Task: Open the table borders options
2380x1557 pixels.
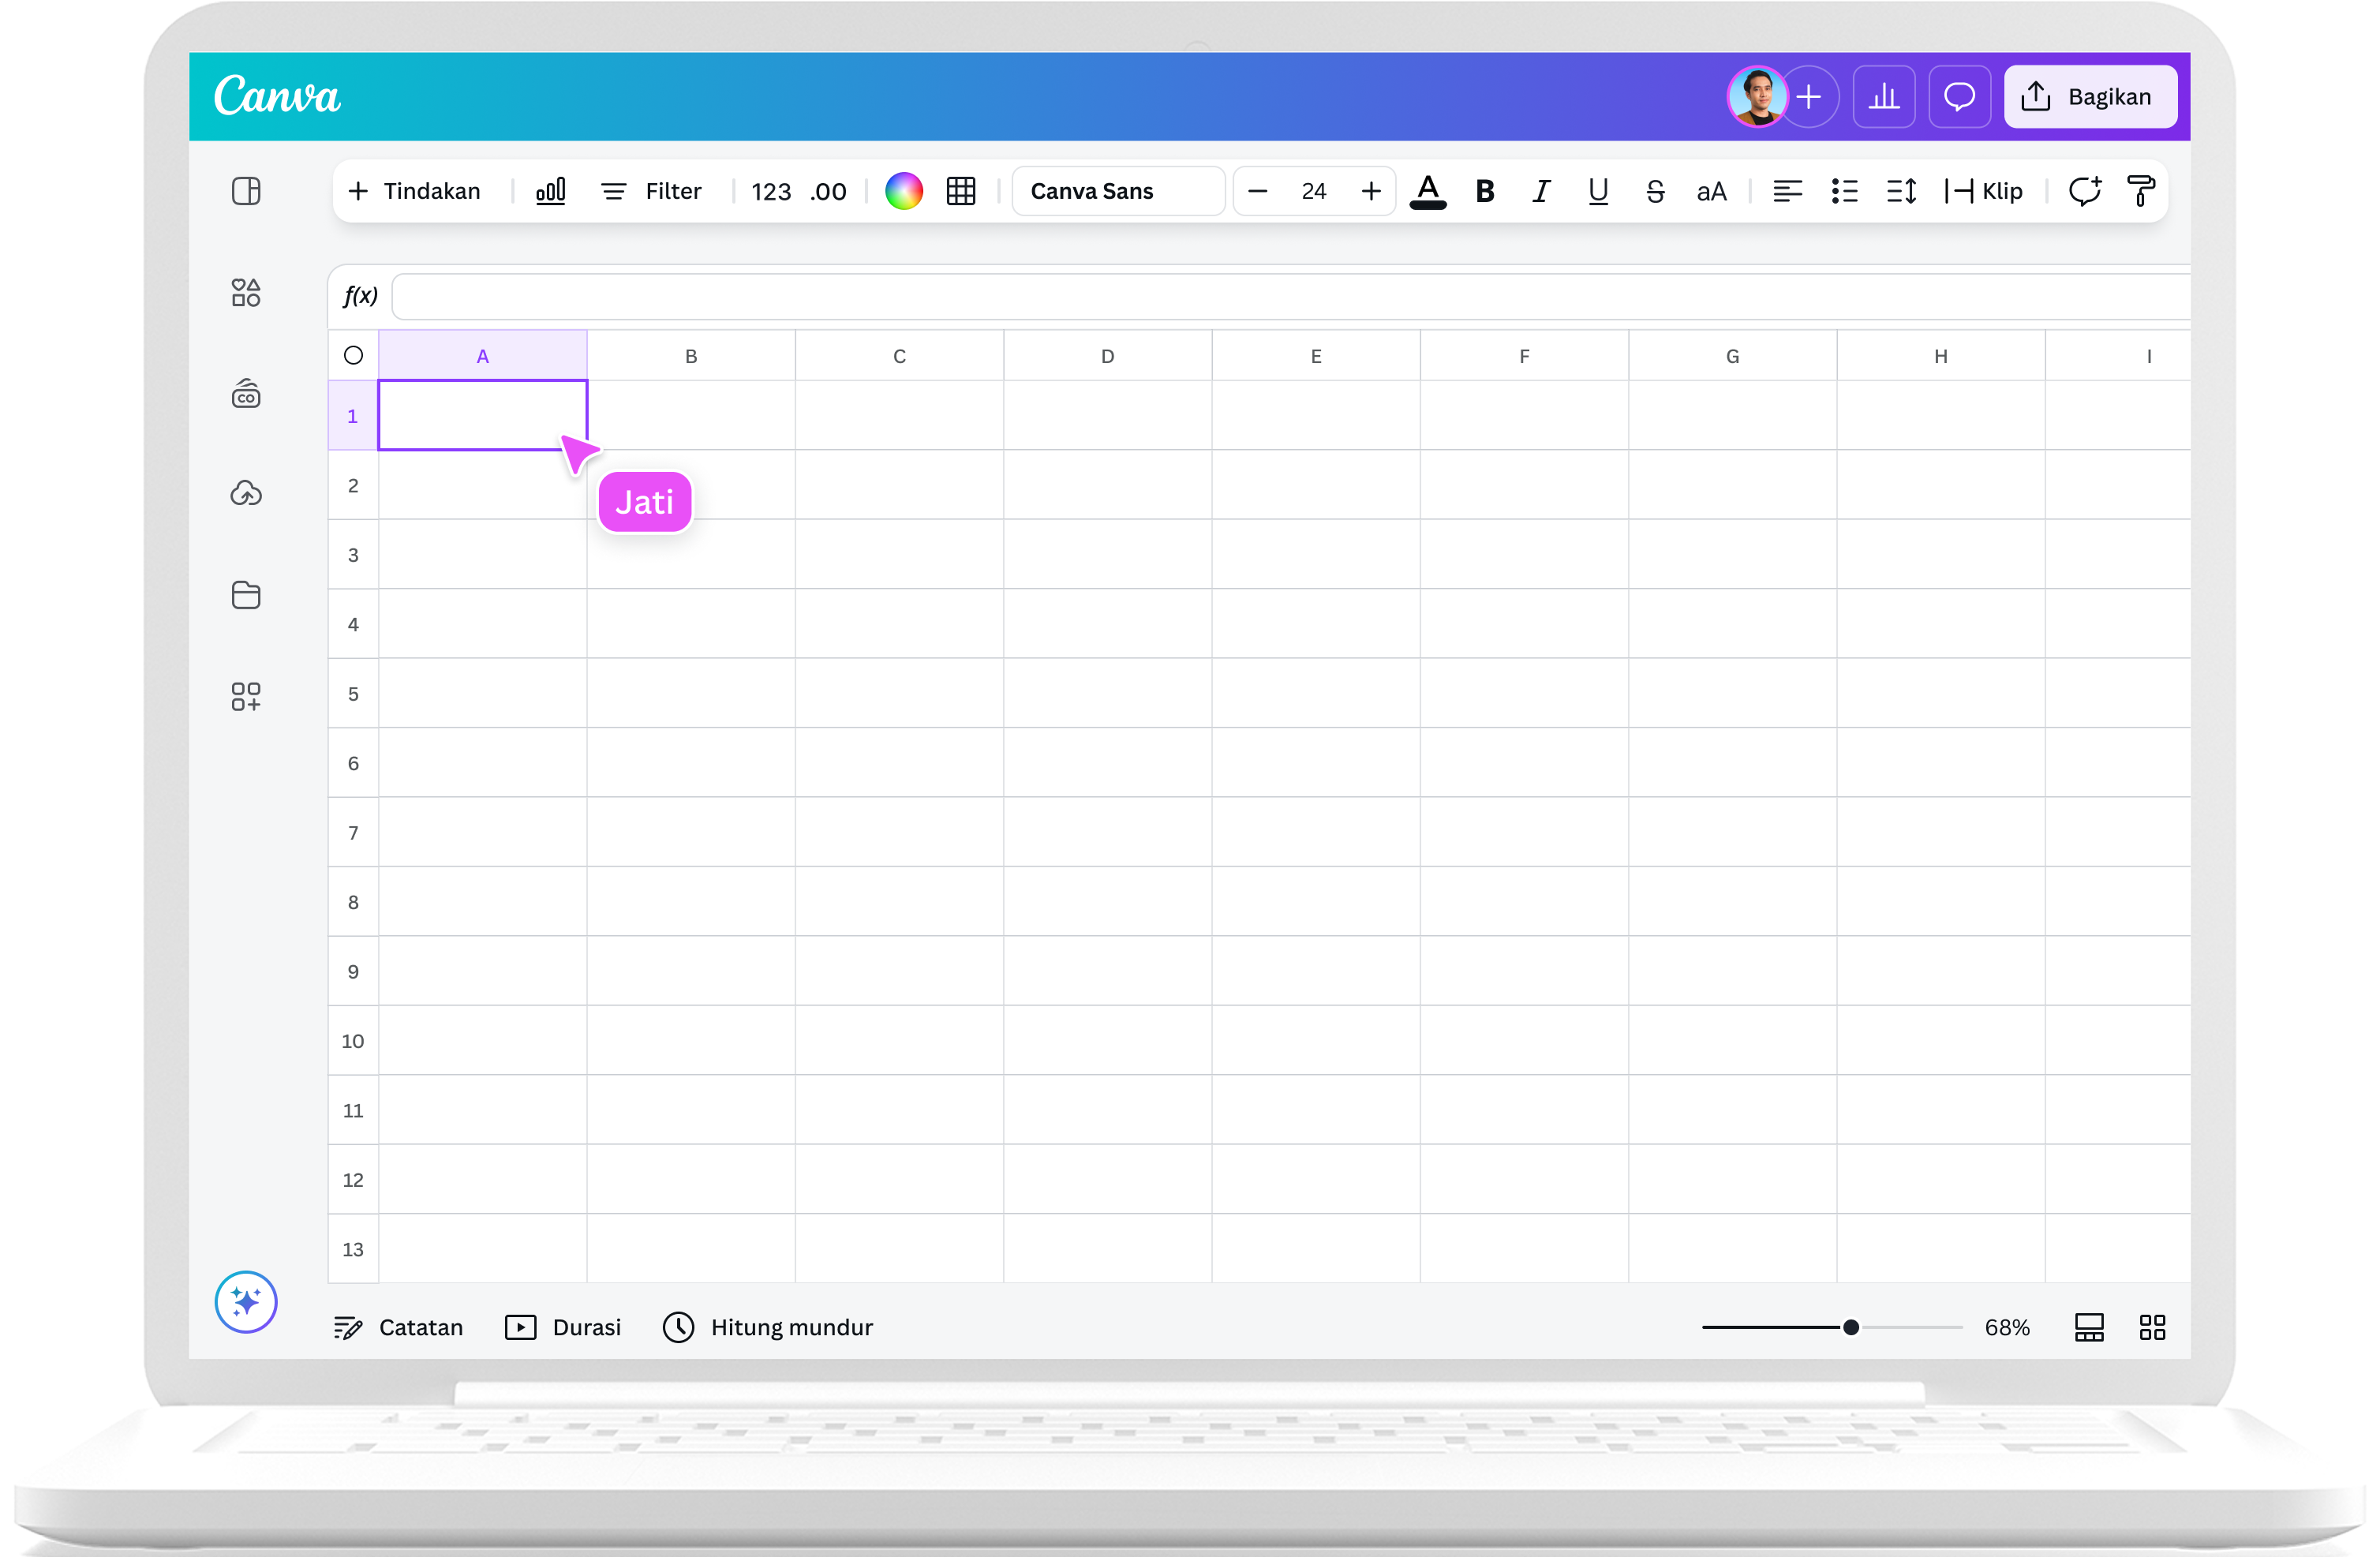Action: 961,191
